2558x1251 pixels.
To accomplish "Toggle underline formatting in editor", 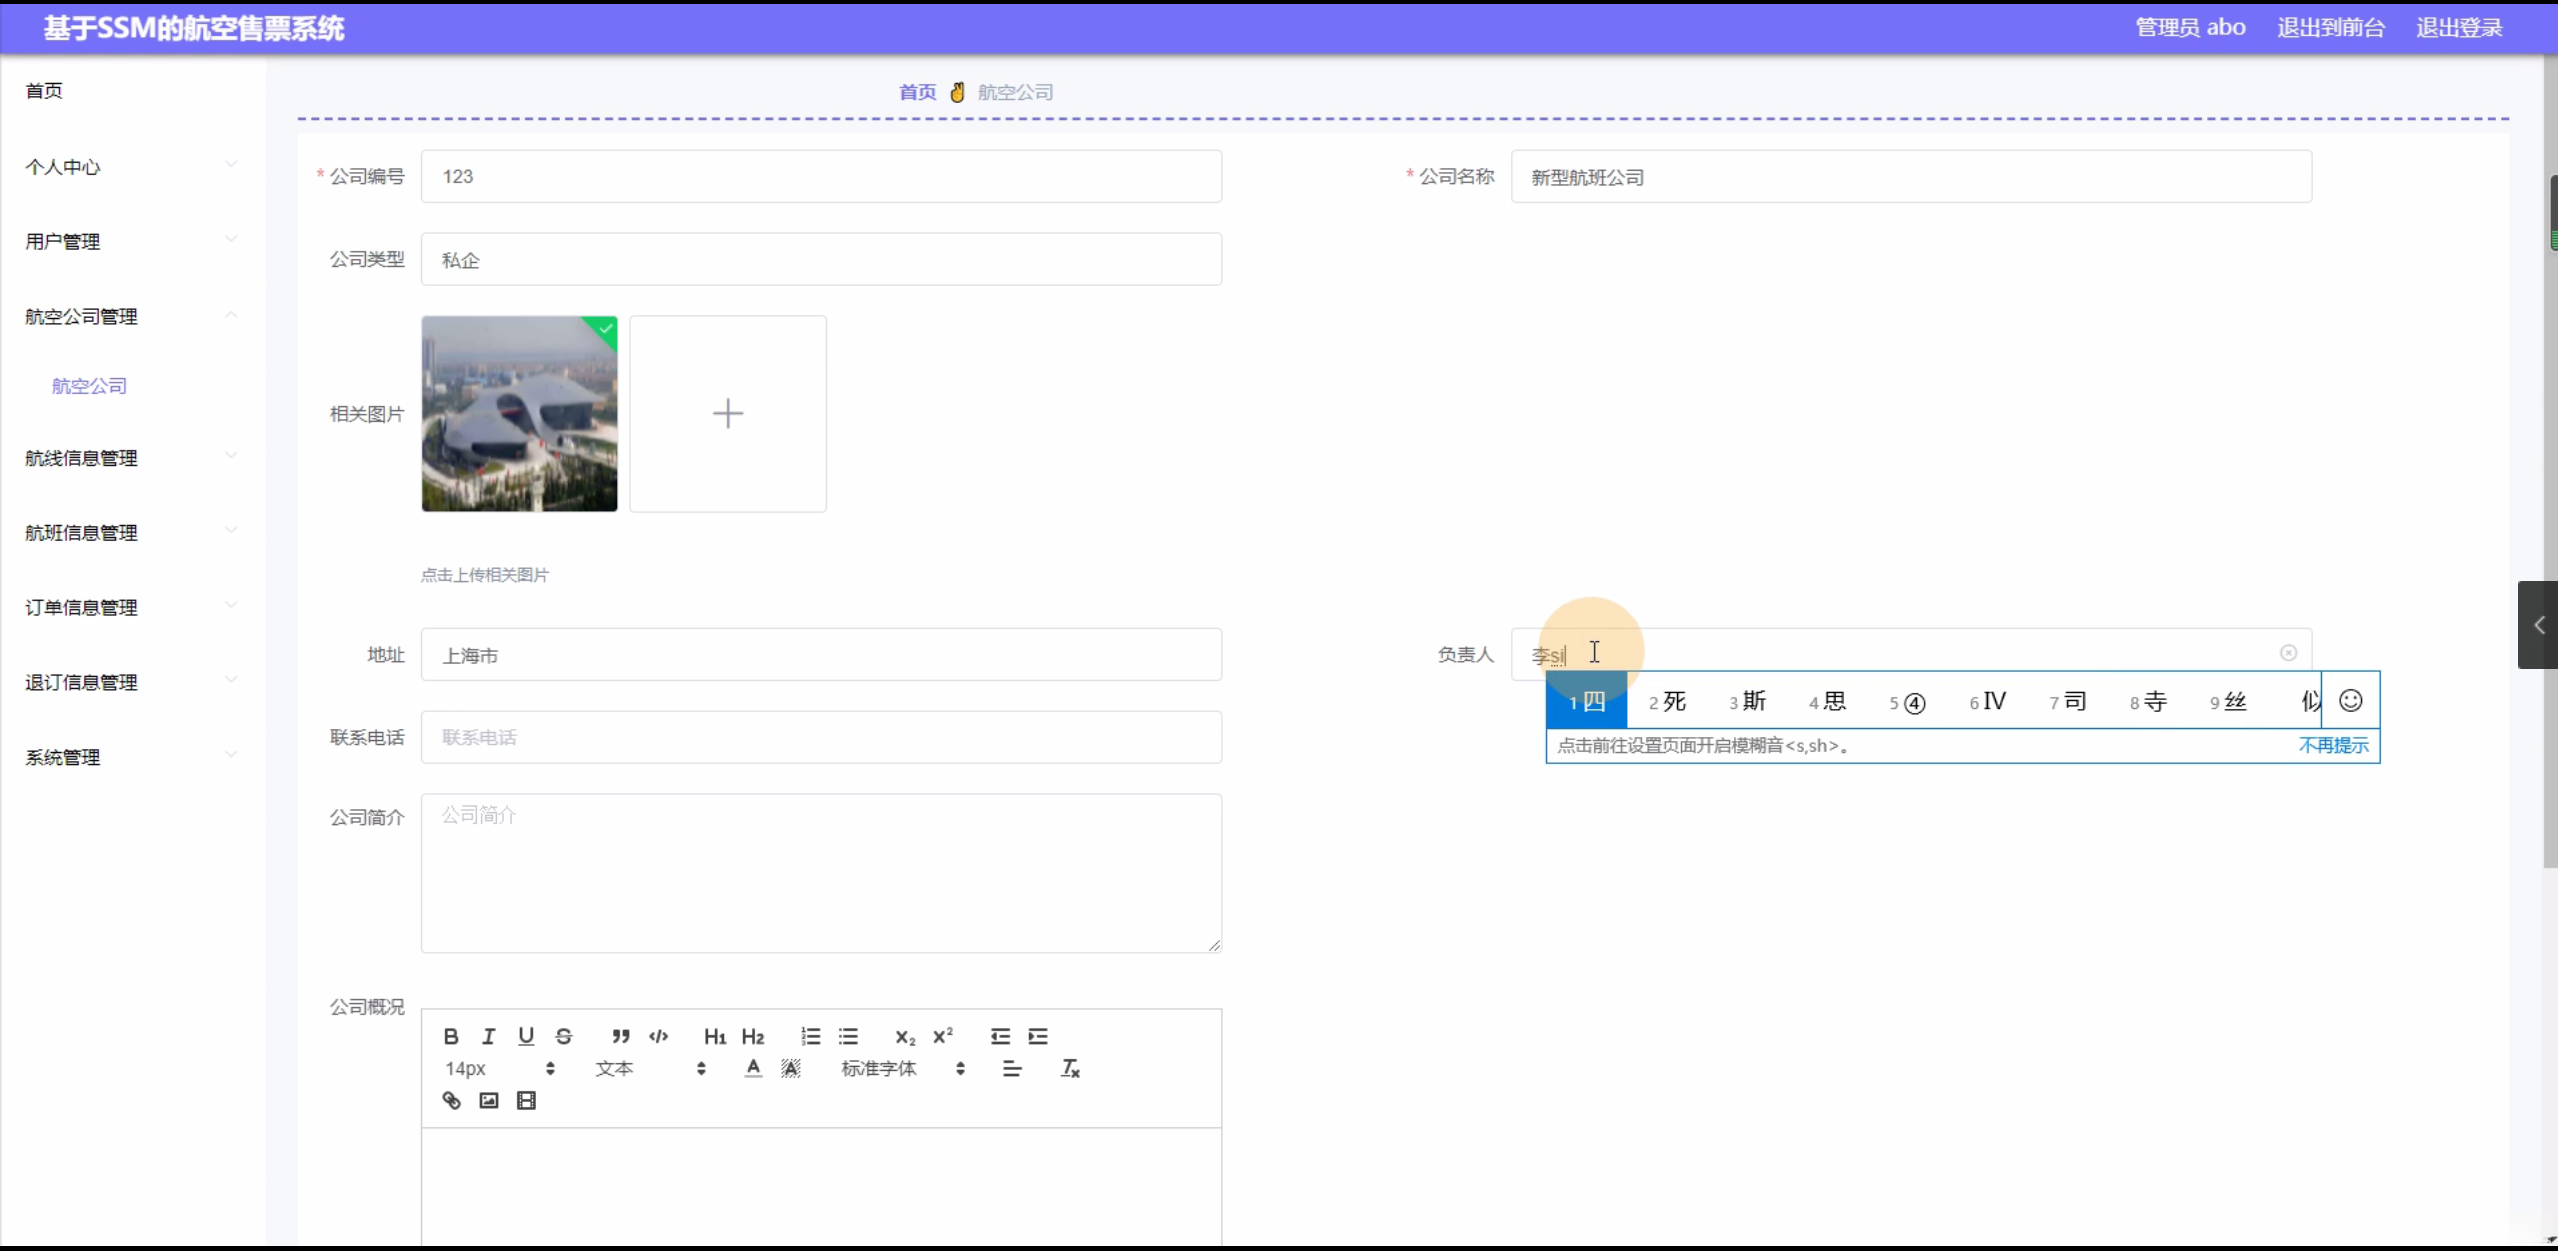I will click(526, 1036).
